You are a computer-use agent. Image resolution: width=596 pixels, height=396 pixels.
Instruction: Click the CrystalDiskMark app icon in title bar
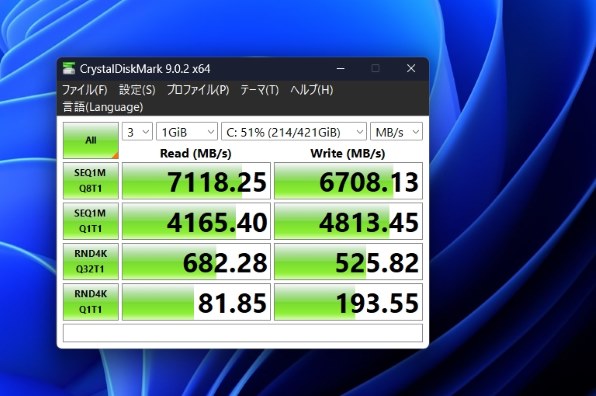point(69,68)
